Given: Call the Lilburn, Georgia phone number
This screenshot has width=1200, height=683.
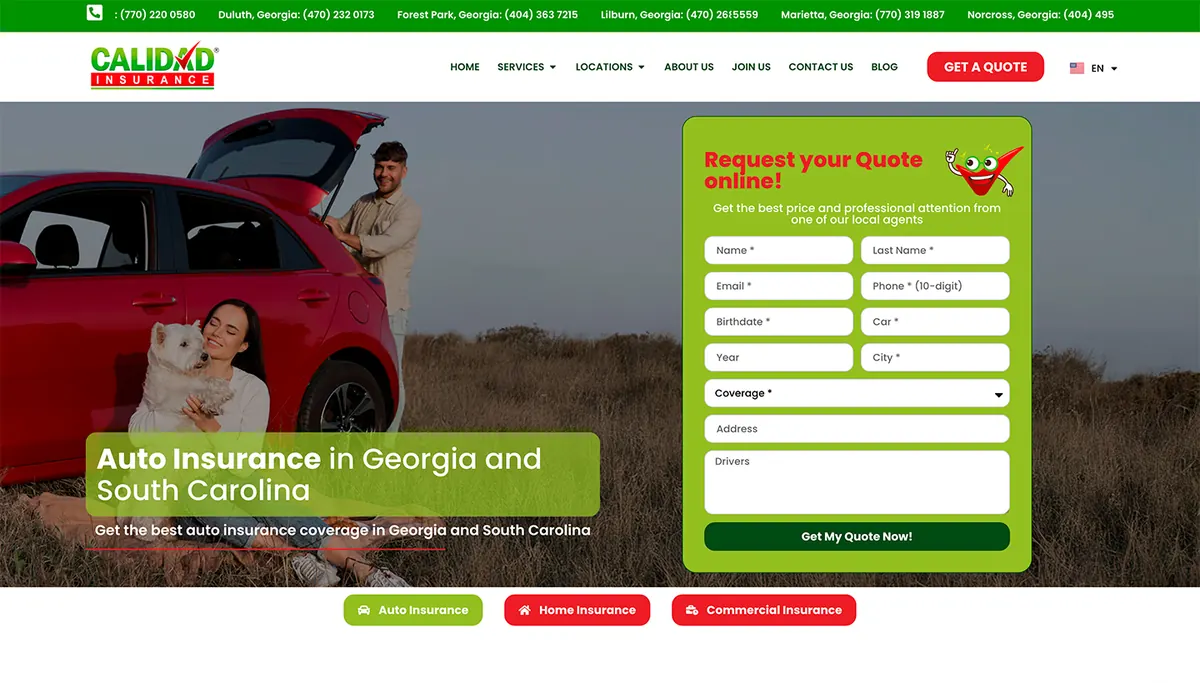Looking at the screenshot, I should [x=679, y=15].
